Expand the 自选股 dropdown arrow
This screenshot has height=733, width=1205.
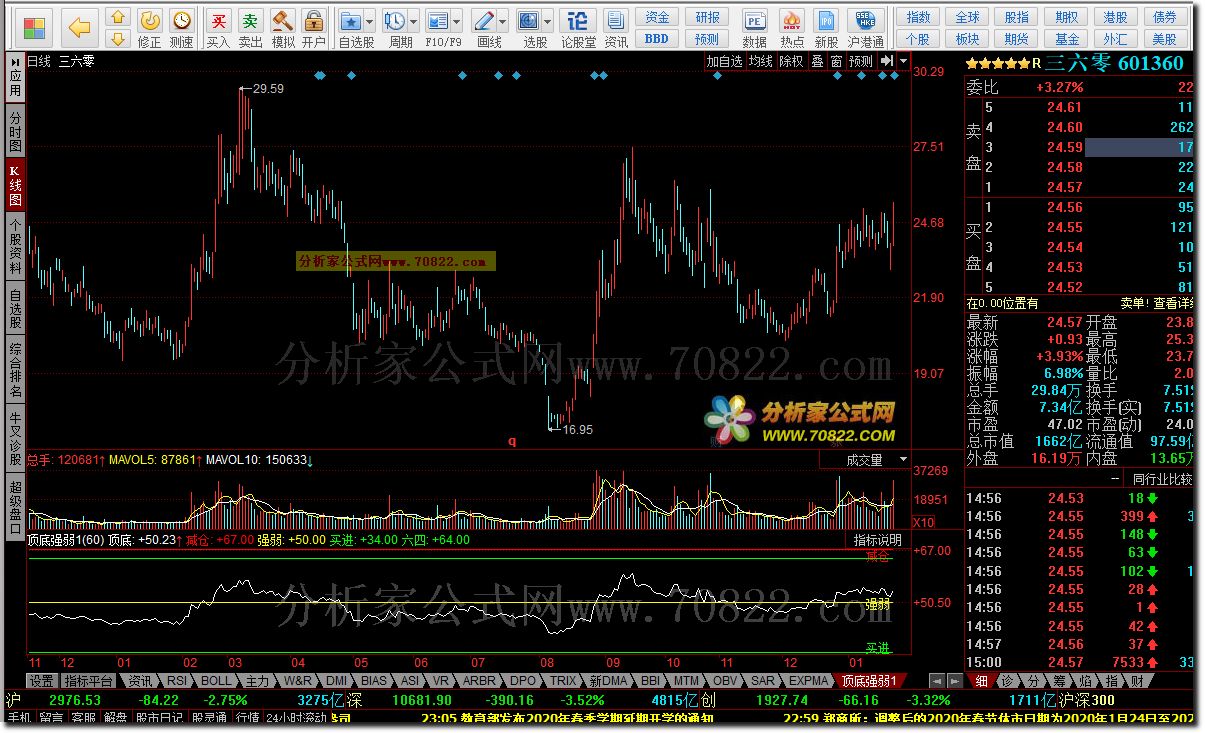370,21
